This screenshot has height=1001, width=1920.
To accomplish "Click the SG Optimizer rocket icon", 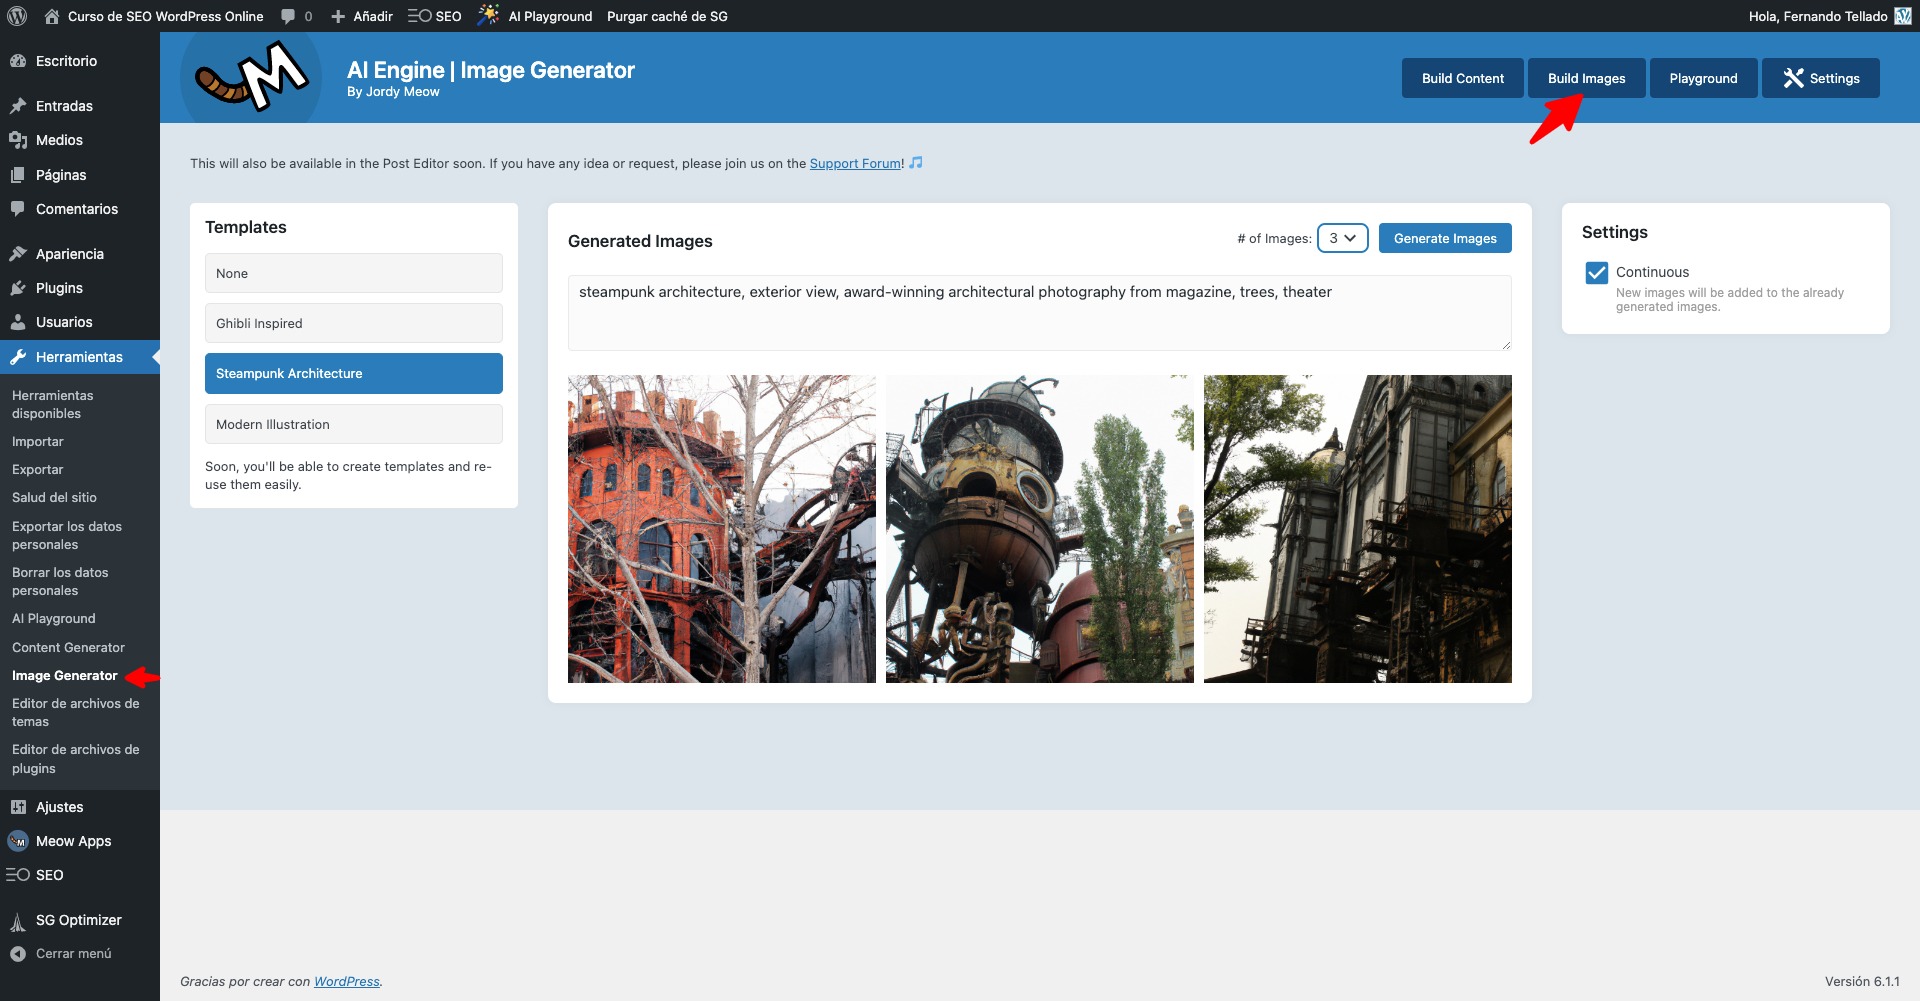I will tap(18, 921).
